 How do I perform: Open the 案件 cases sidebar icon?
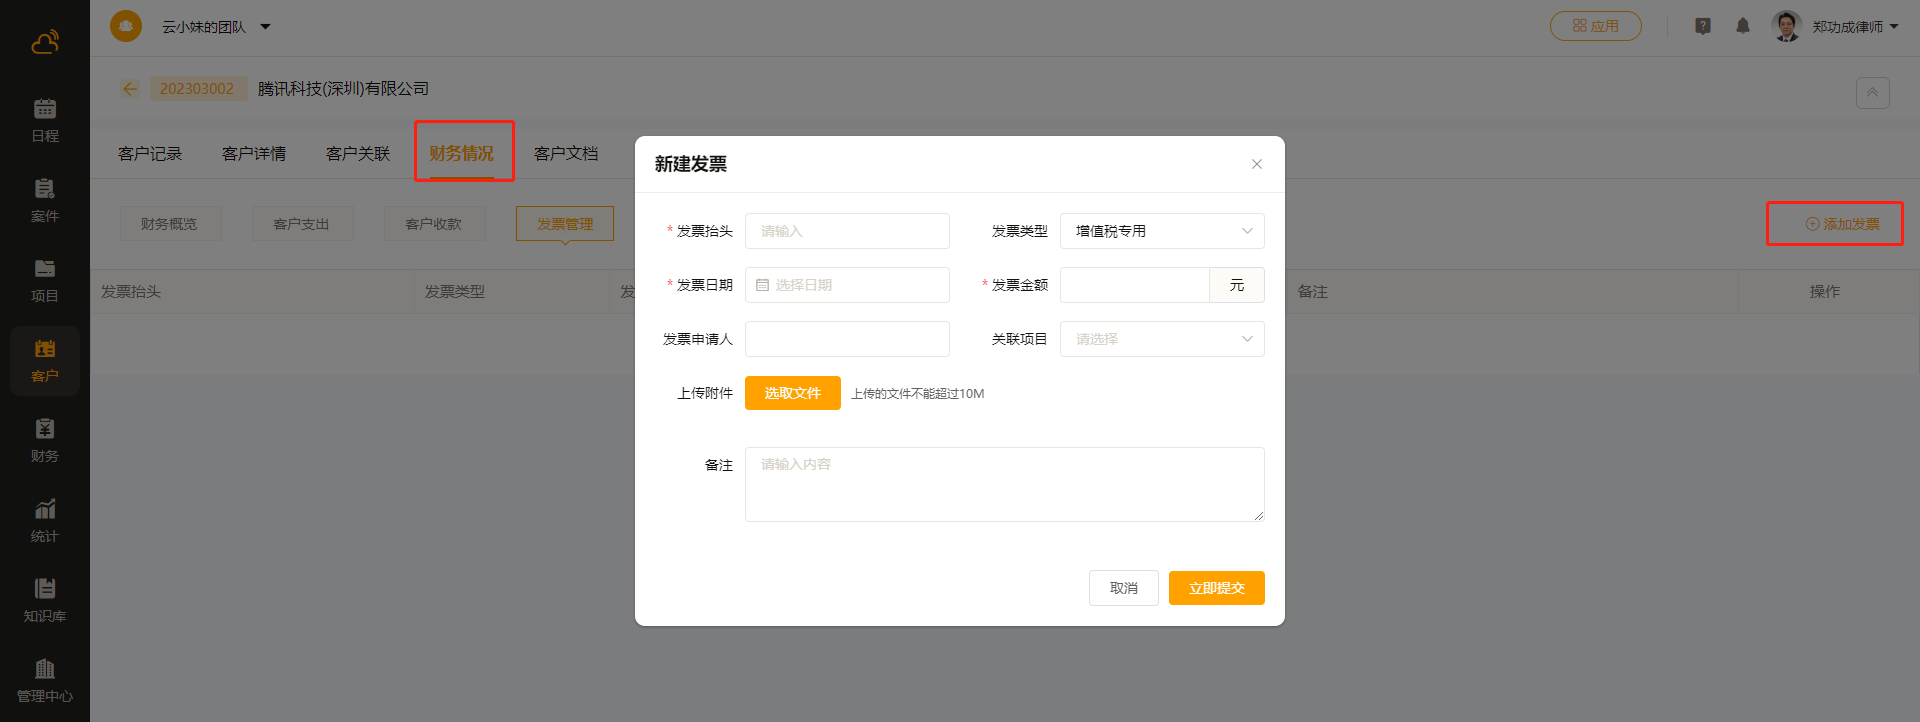tap(45, 200)
